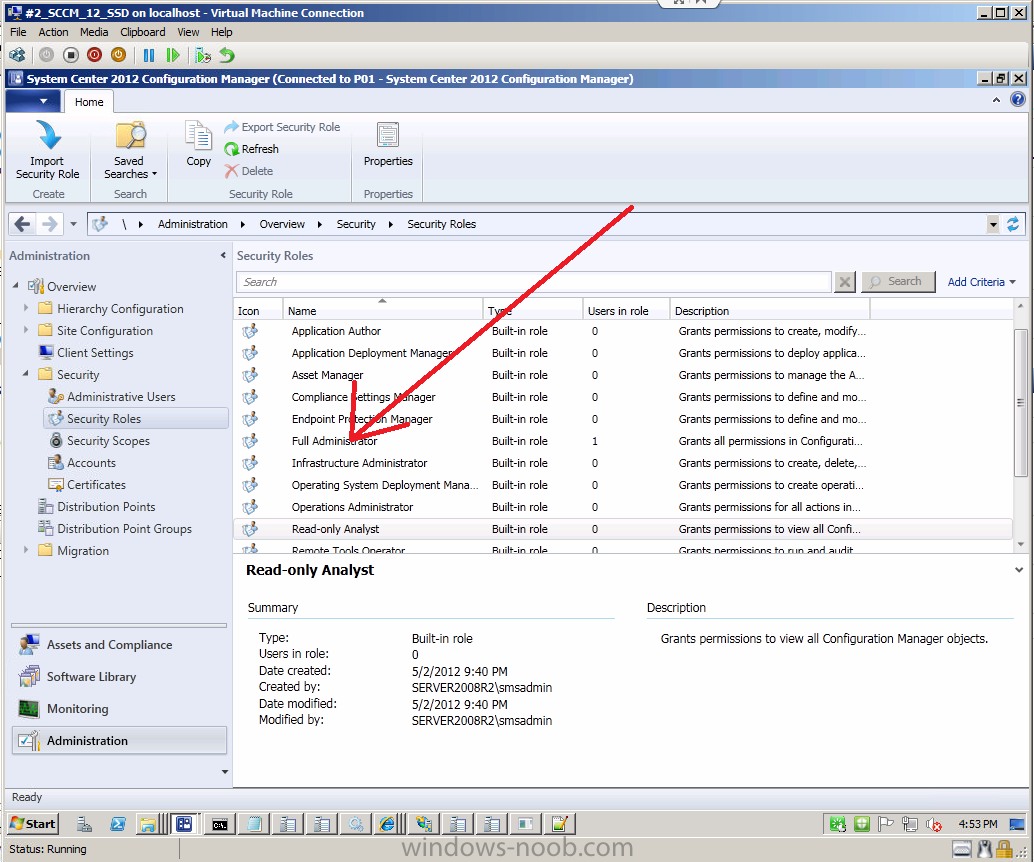Open the Monitoring workspace
This screenshot has height=862, width=1034.
coord(119,709)
